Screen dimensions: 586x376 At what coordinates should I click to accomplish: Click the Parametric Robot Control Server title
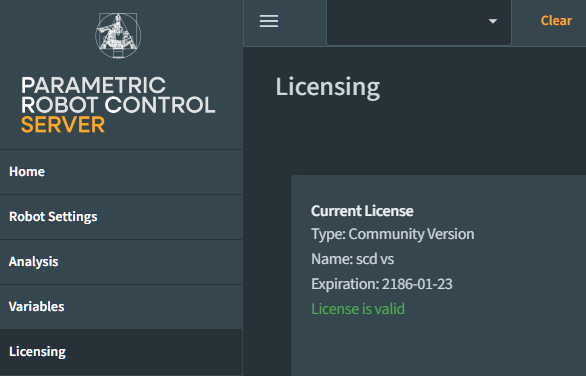[118, 105]
